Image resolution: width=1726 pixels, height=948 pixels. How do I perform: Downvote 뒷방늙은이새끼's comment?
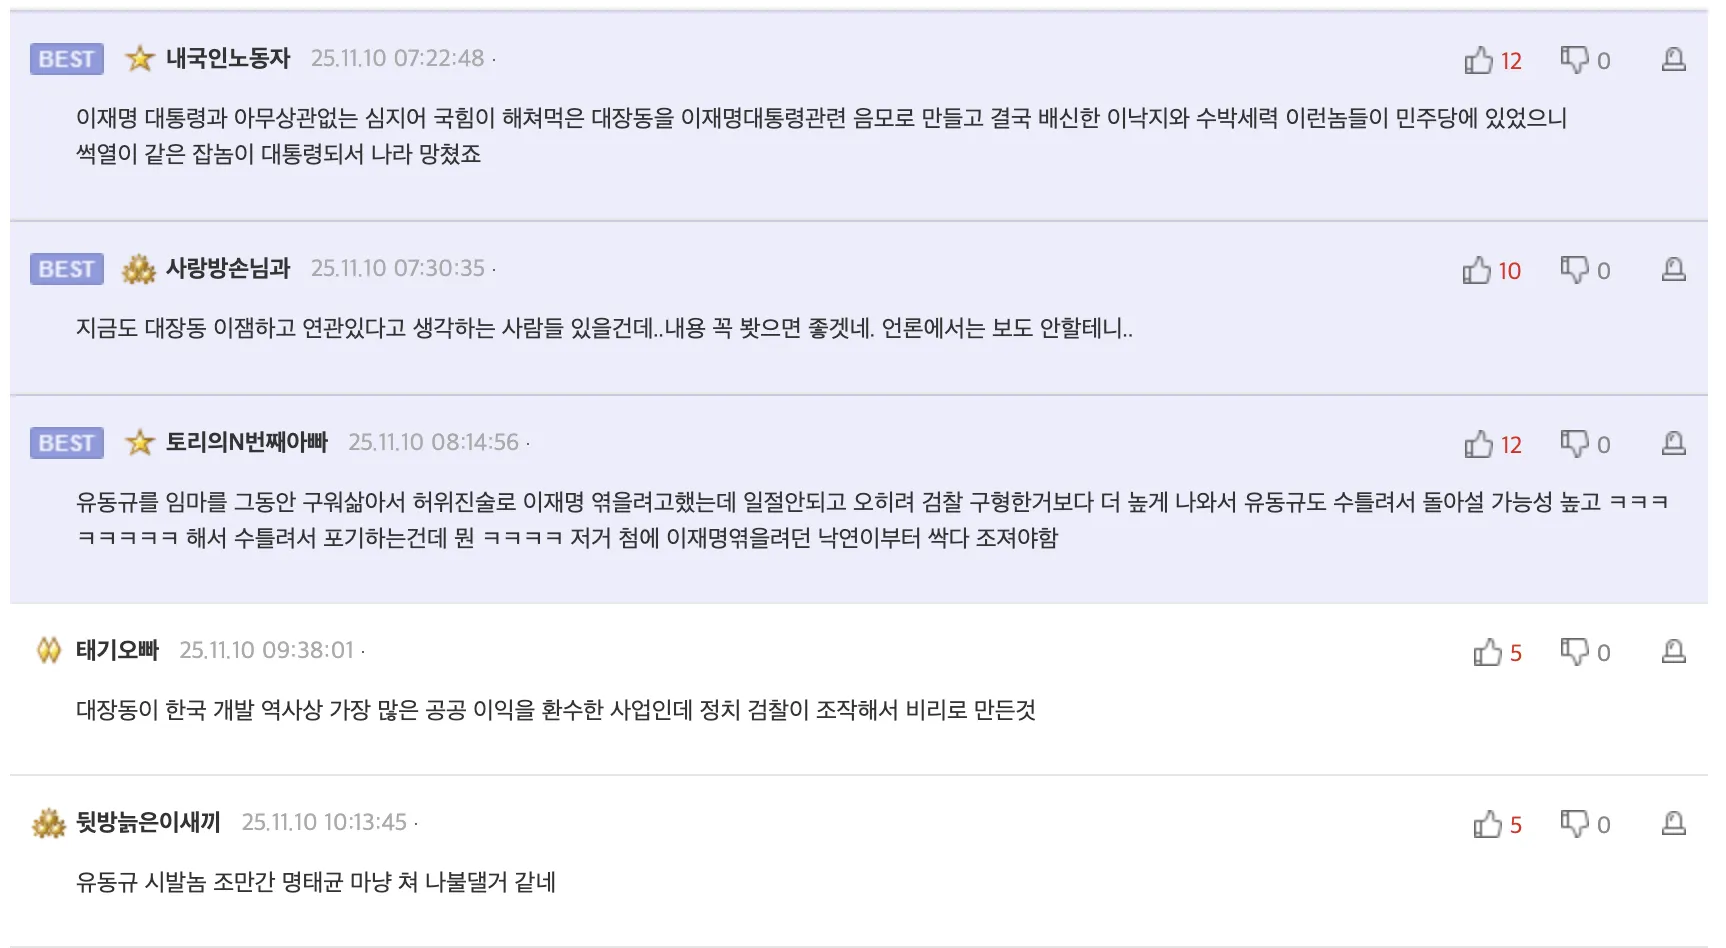(x=1574, y=824)
